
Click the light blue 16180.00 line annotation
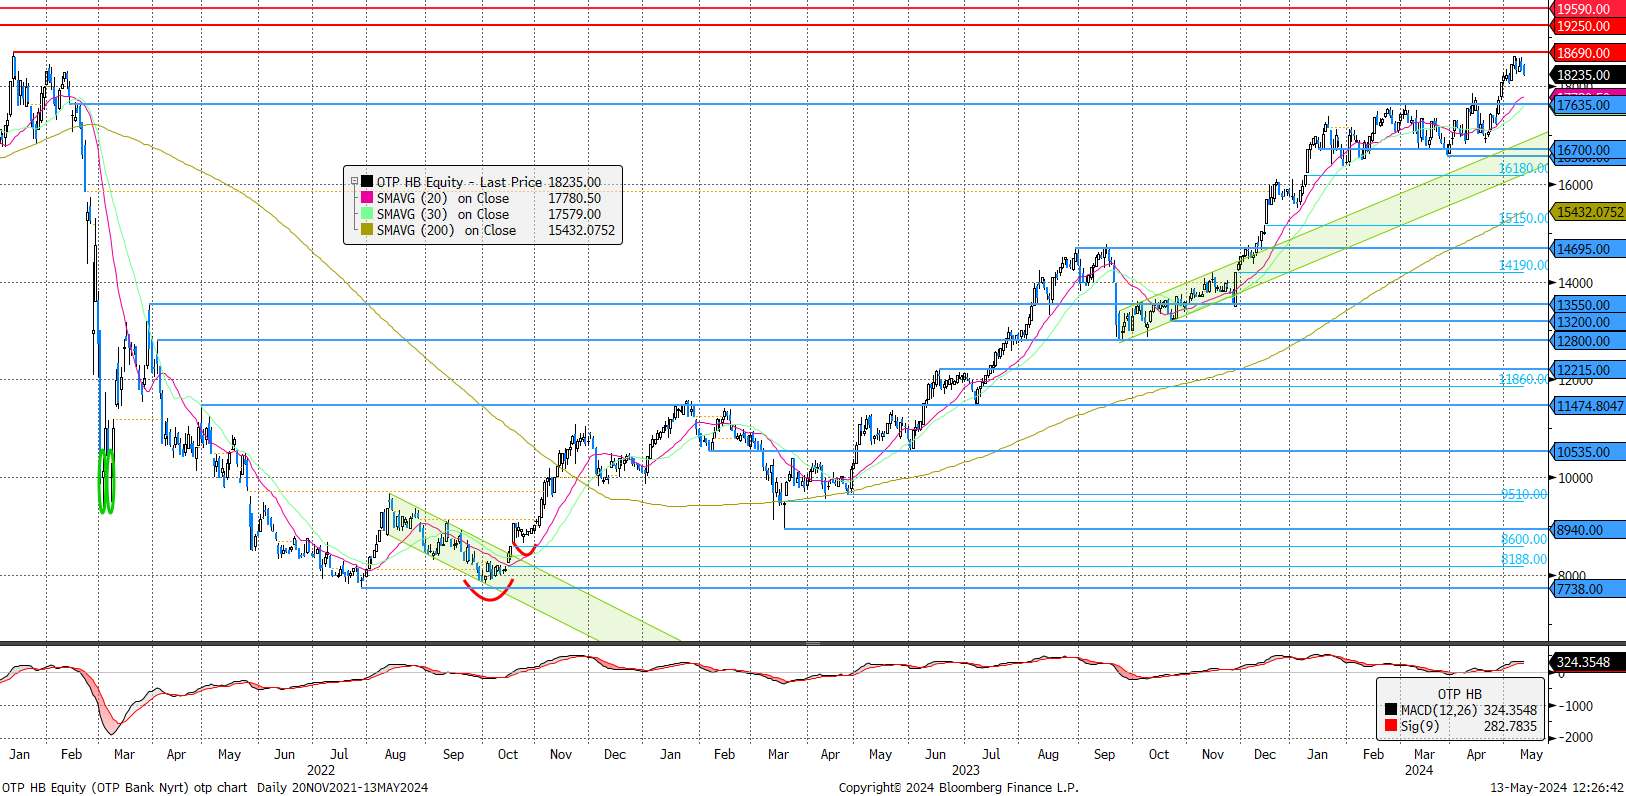point(1523,169)
